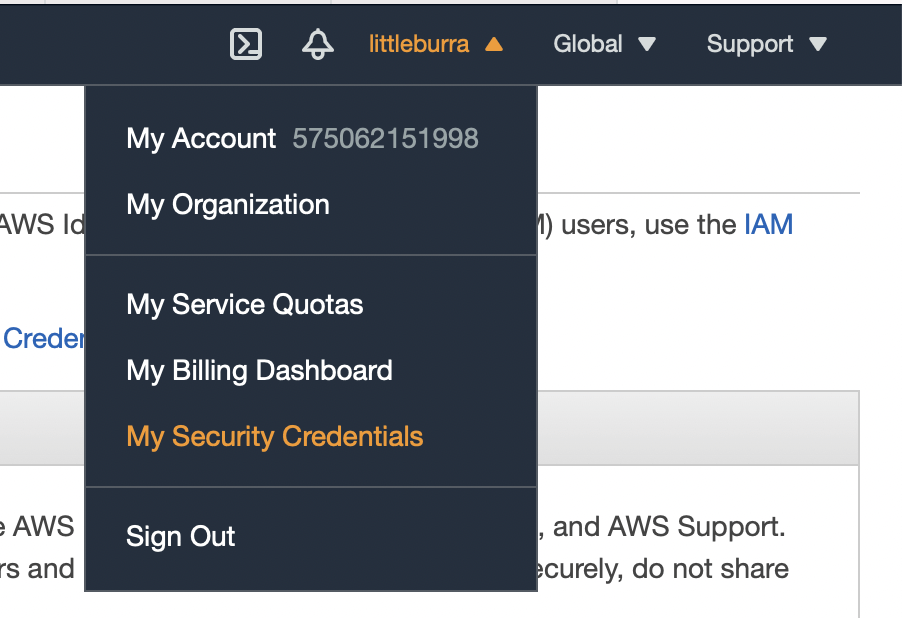902x618 pixels.
Task: Go to My Service Quotas
Action: click(x=245, y=304)
